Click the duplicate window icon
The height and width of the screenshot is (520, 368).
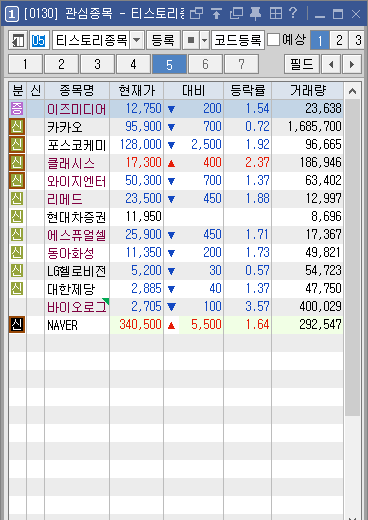click(x=236, y=14)
